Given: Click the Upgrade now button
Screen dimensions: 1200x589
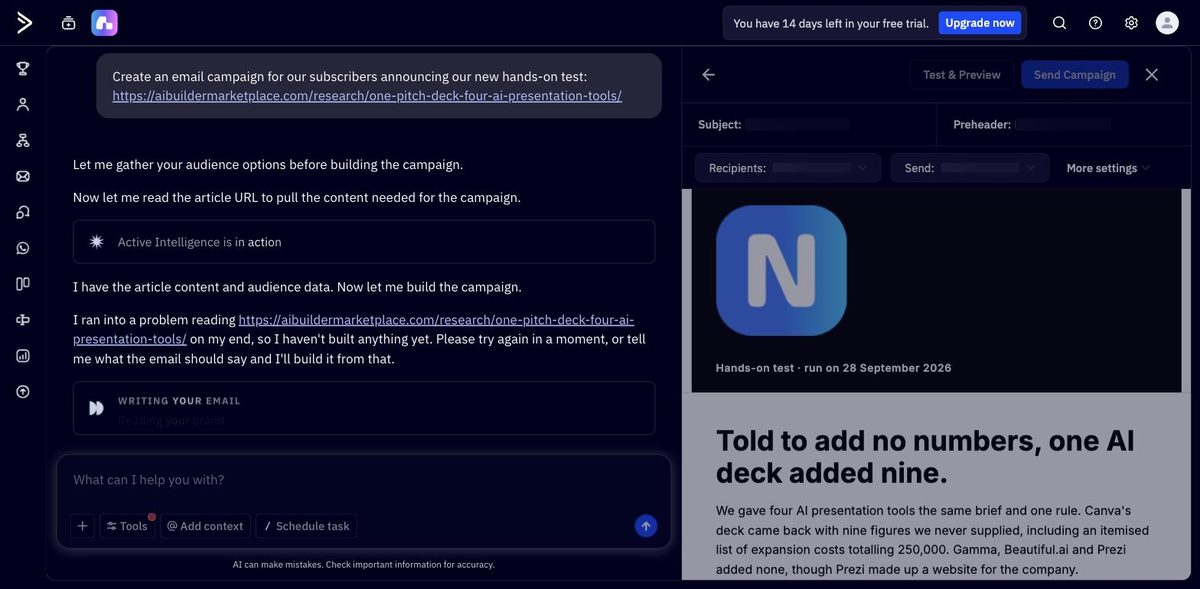Looking at the screenshot, I should [980, 23].
